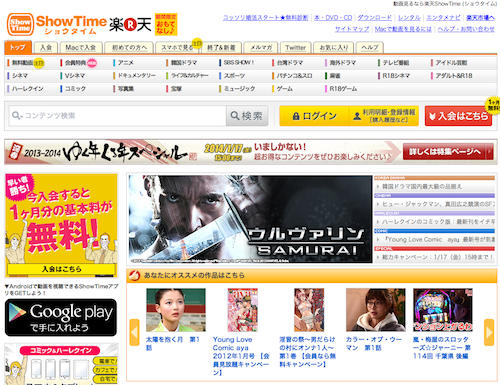Open the お気に入り tab
The height and width of the screenshot is (385, 500).
334,48
